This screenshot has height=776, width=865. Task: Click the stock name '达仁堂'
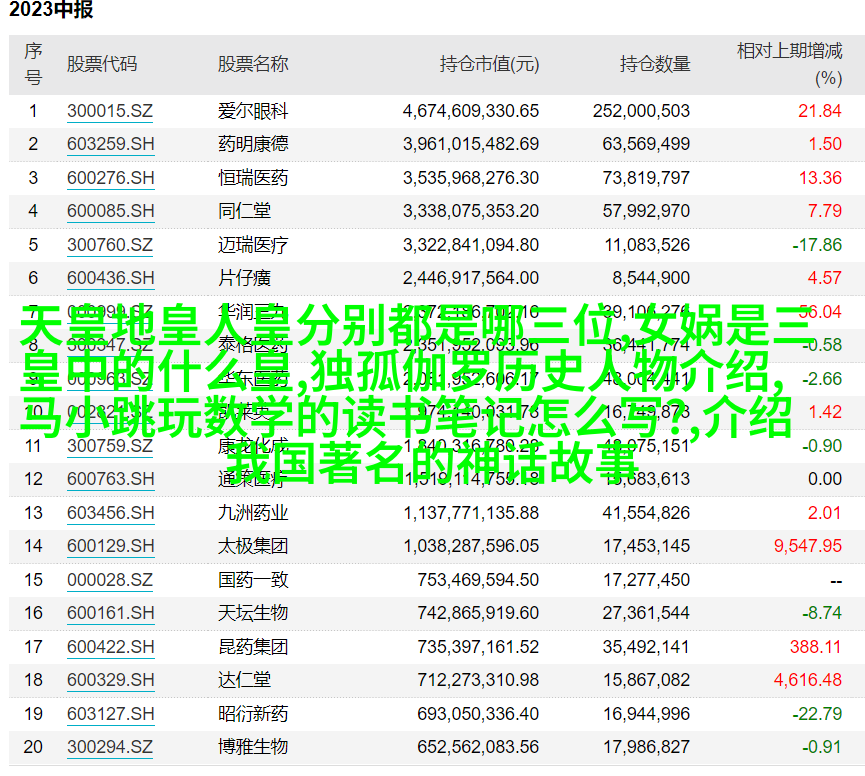pos(244,680)
